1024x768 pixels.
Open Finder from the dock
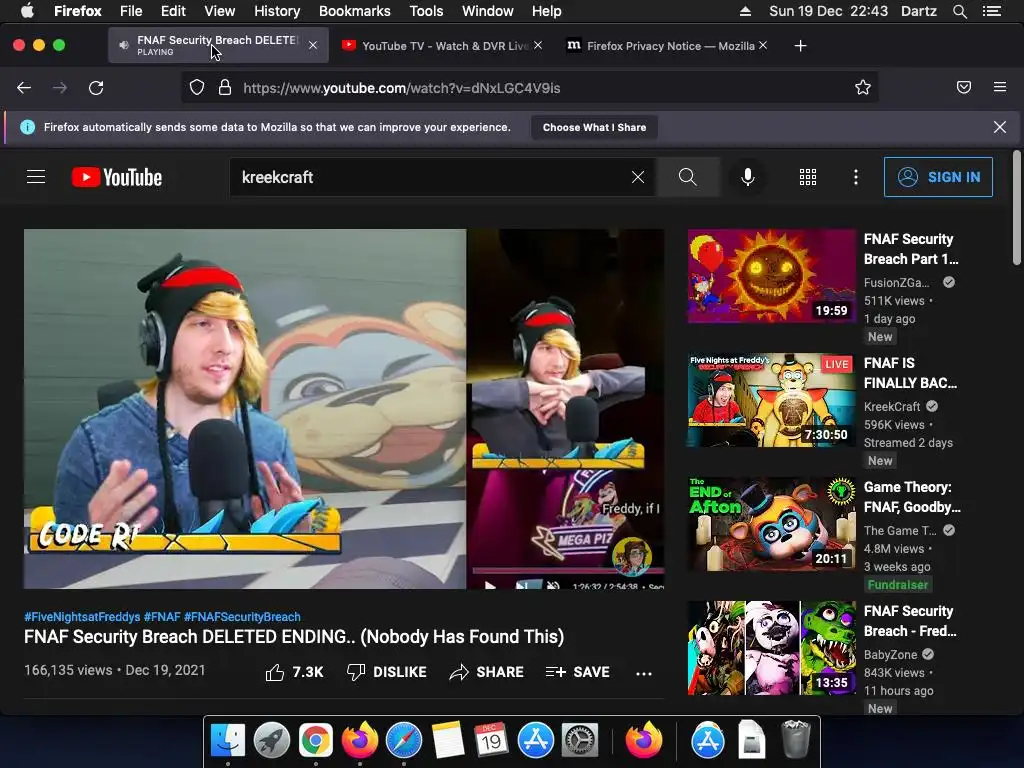click(x=228, y=740)
